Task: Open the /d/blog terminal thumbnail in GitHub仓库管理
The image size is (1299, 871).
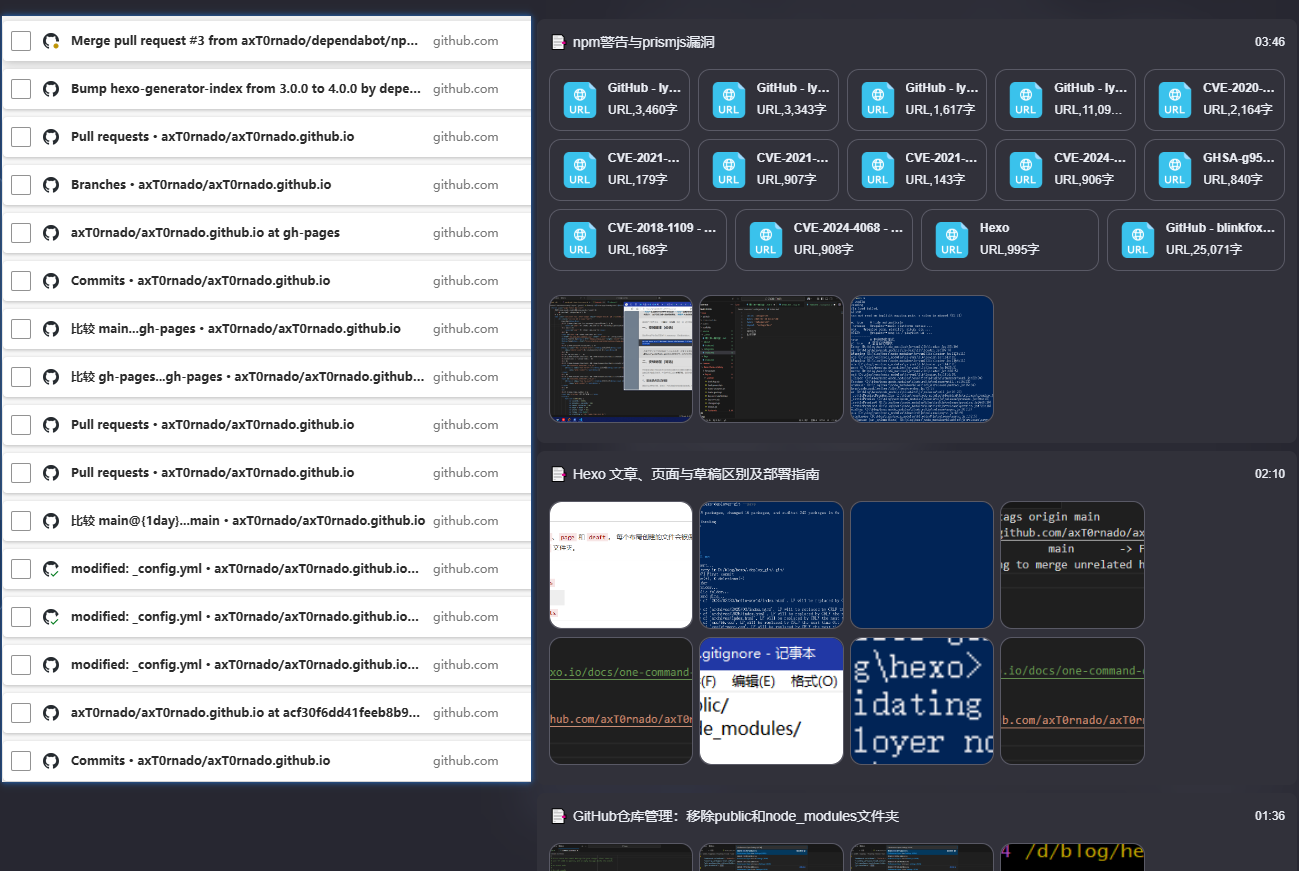Action: tap(1072, 857)
